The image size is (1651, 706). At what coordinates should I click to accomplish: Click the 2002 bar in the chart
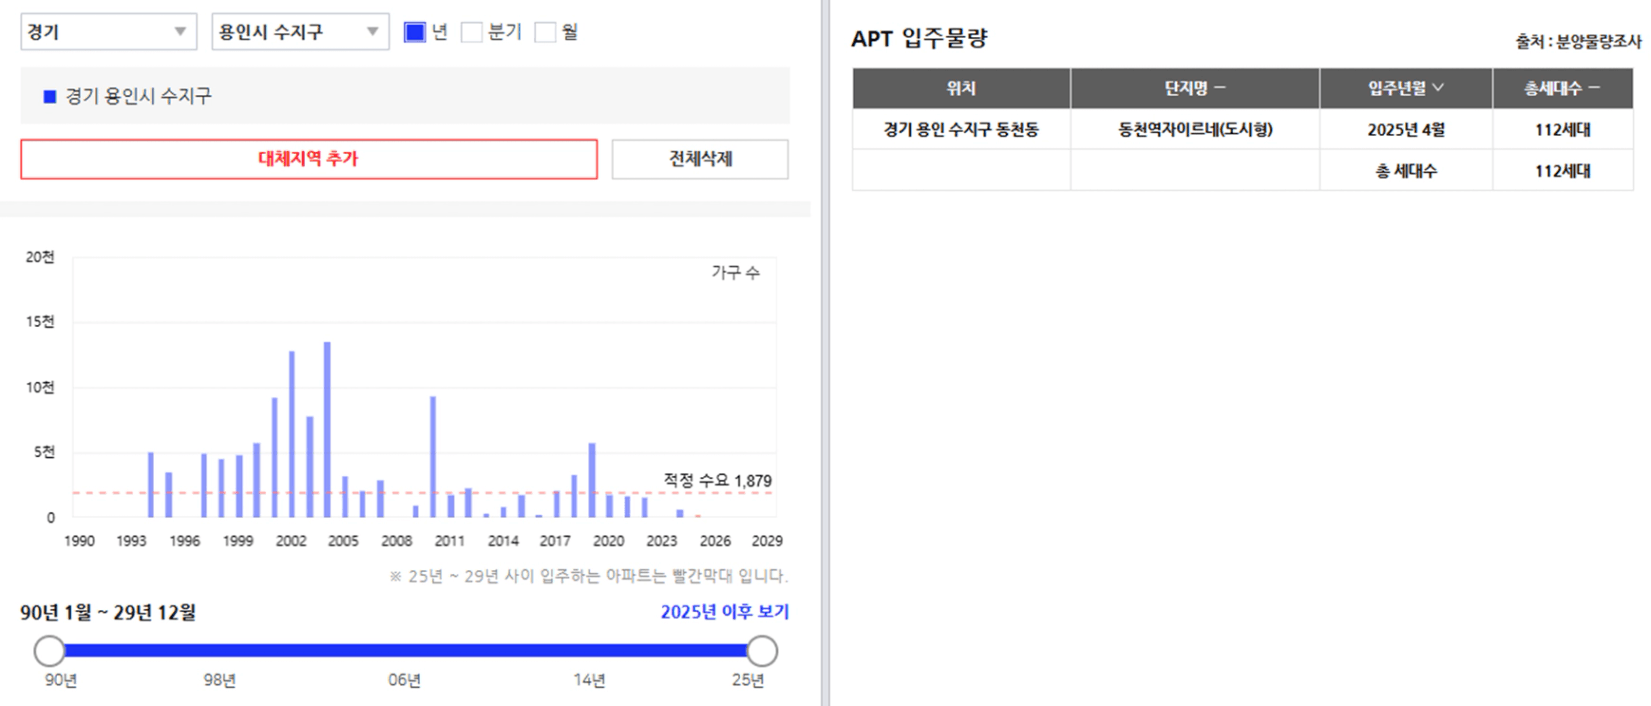292,434
